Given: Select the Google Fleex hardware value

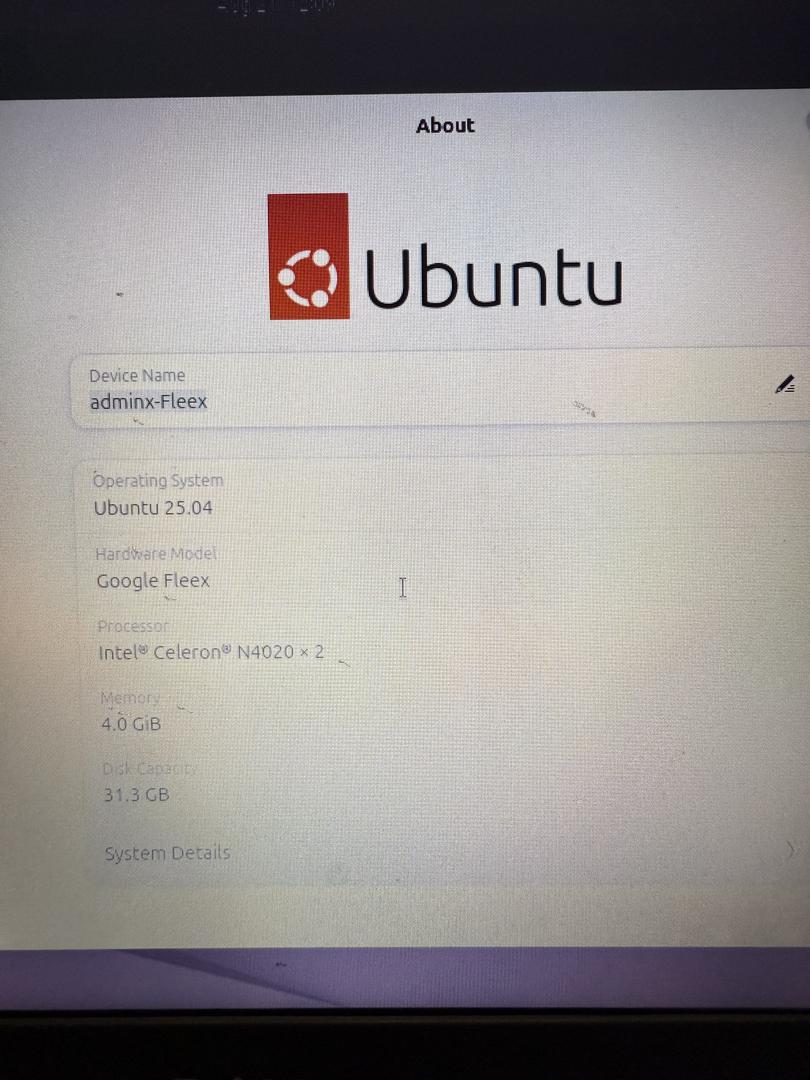Looking at the screenshot, I should tap(153, 581).
